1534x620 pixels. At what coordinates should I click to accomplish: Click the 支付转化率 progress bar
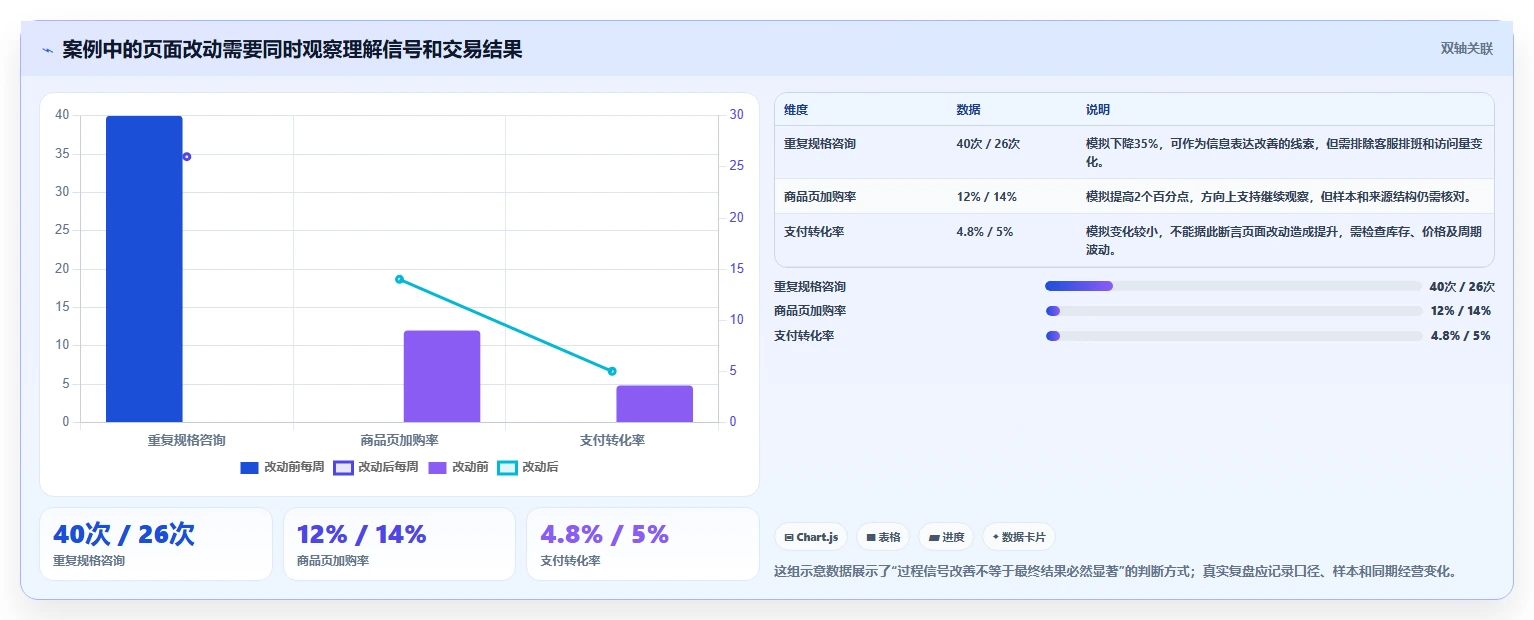pos(1233,336)
